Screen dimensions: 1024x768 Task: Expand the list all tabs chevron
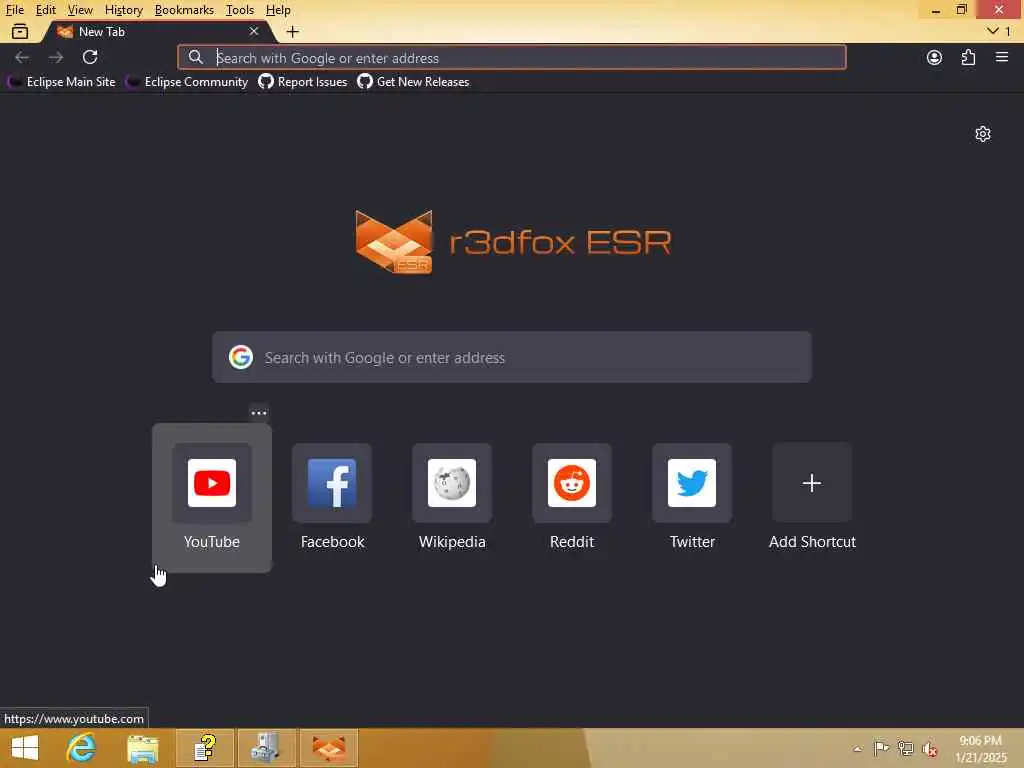pos(993,31)
